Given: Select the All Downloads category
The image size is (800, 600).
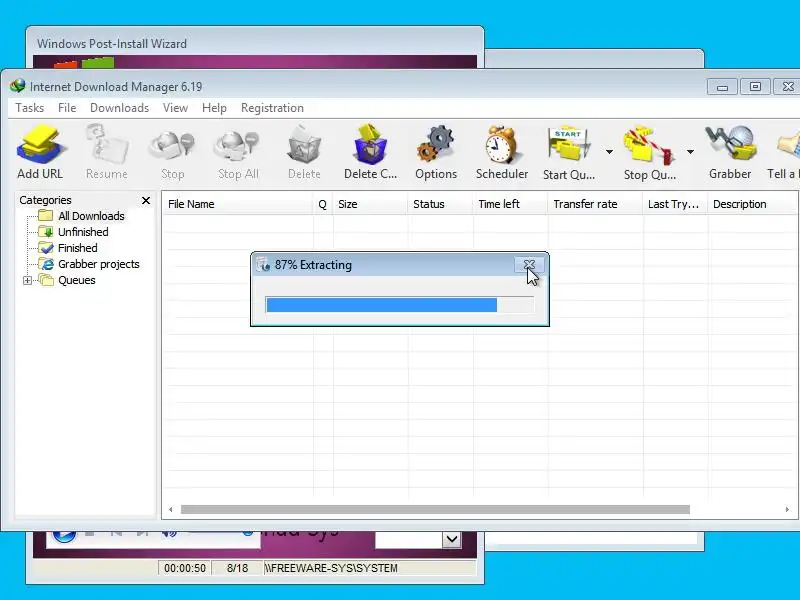Looking at the screenshot, I should [x=91, y=216].
